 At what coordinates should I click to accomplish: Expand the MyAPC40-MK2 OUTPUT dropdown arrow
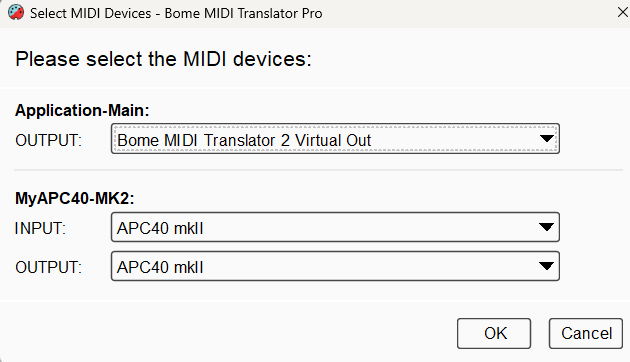pos(546,266)
